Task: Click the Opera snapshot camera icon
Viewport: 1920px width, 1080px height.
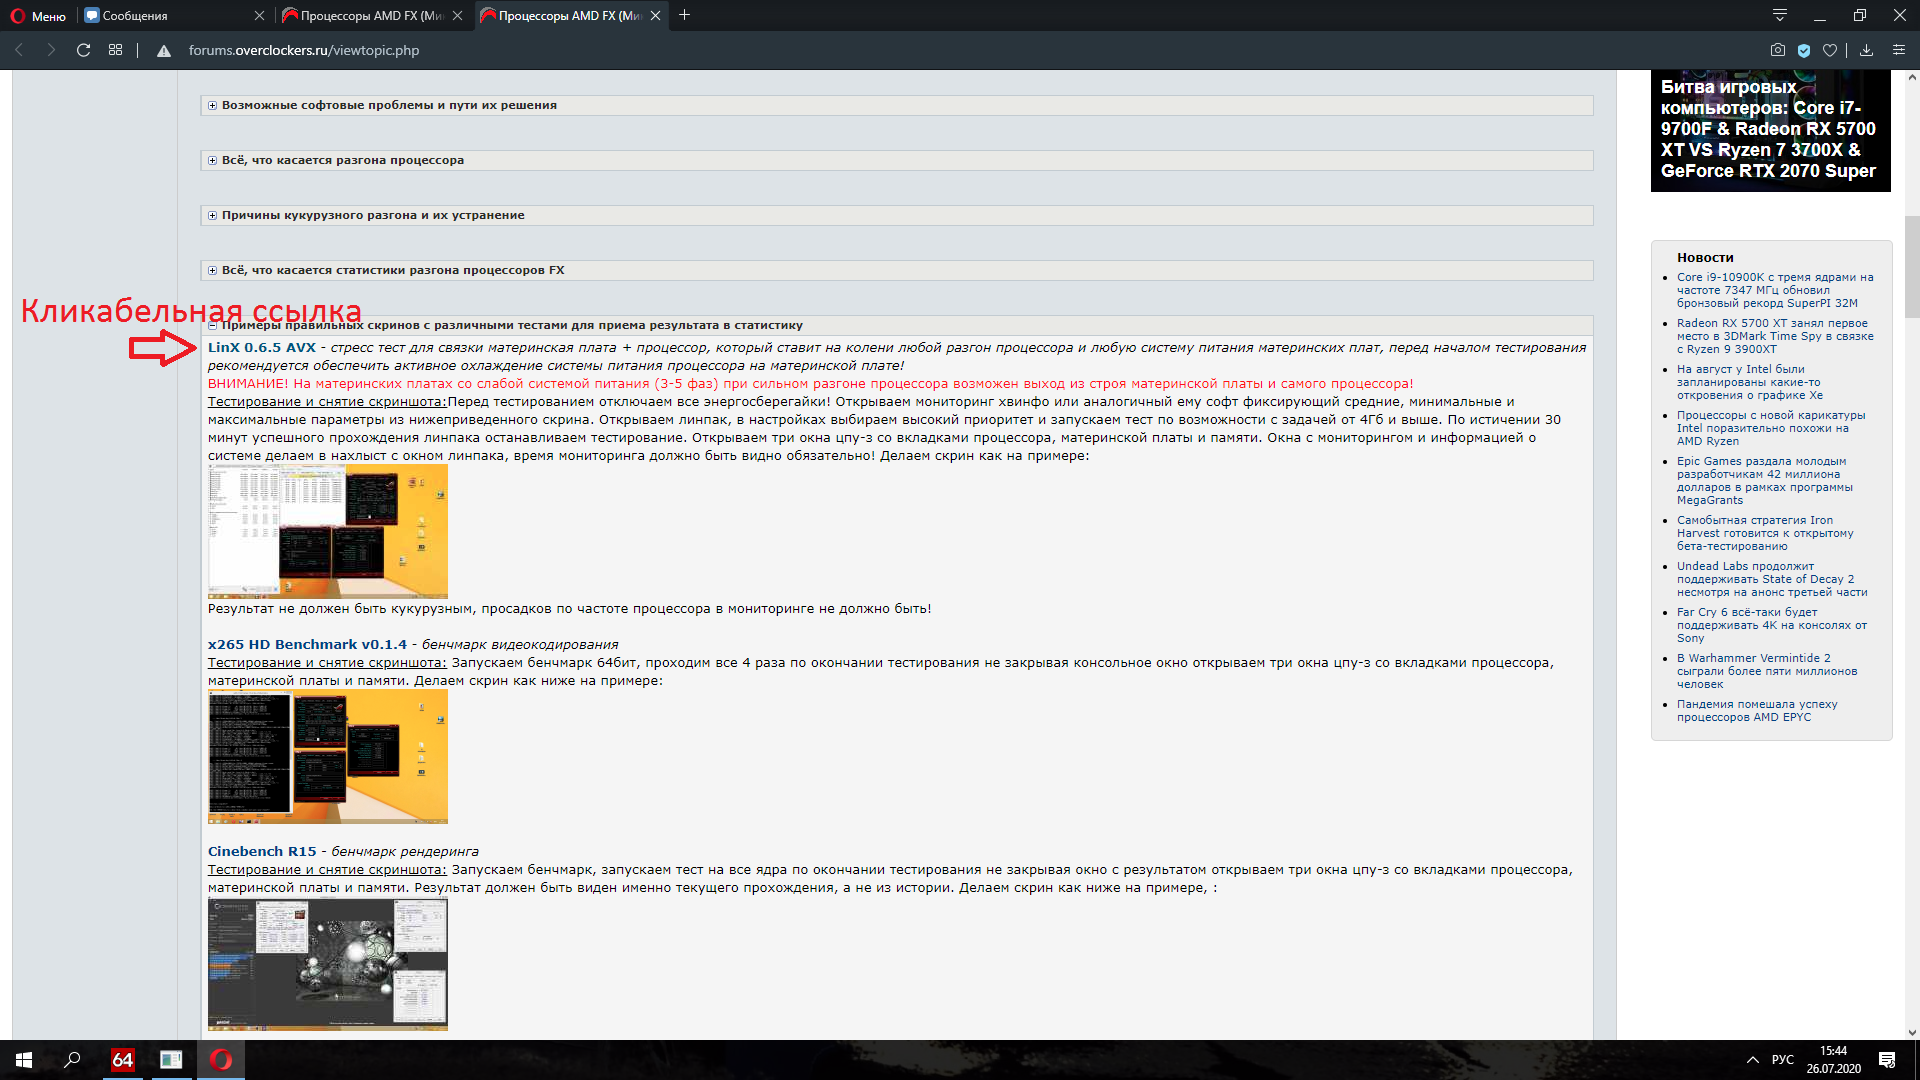Action: 1777,50
